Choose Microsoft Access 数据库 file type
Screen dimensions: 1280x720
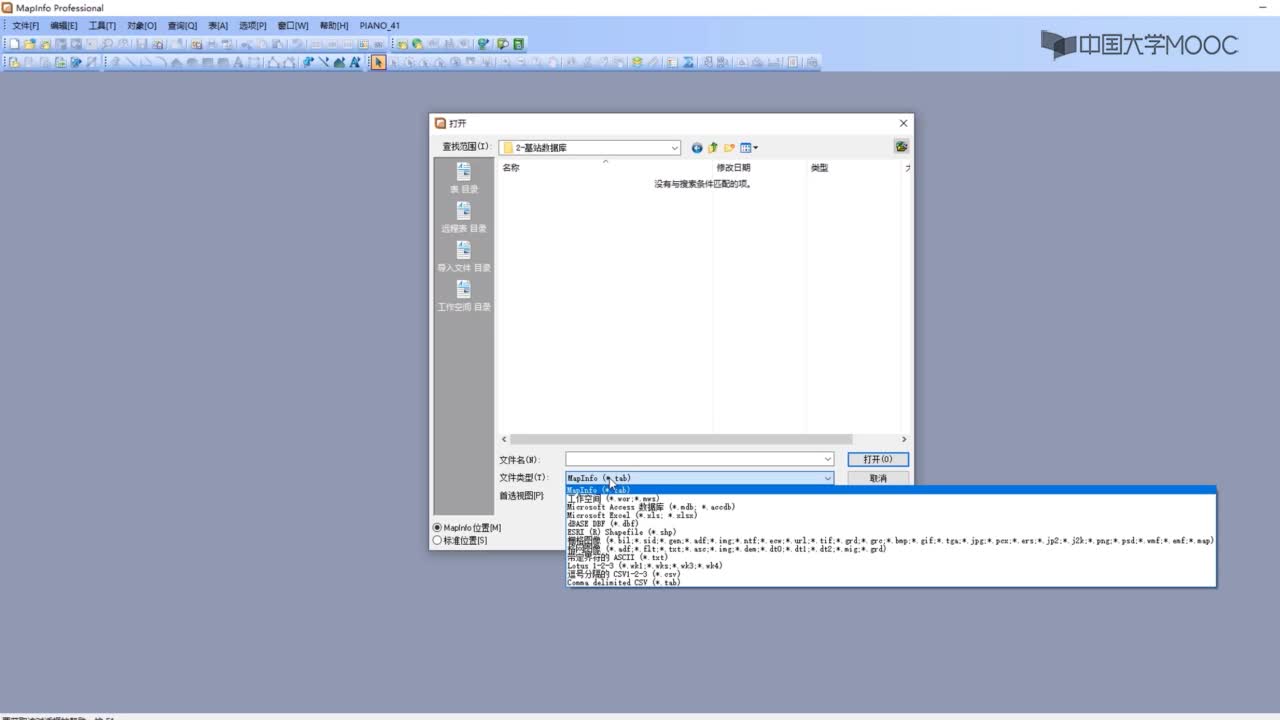coord(890,507)
